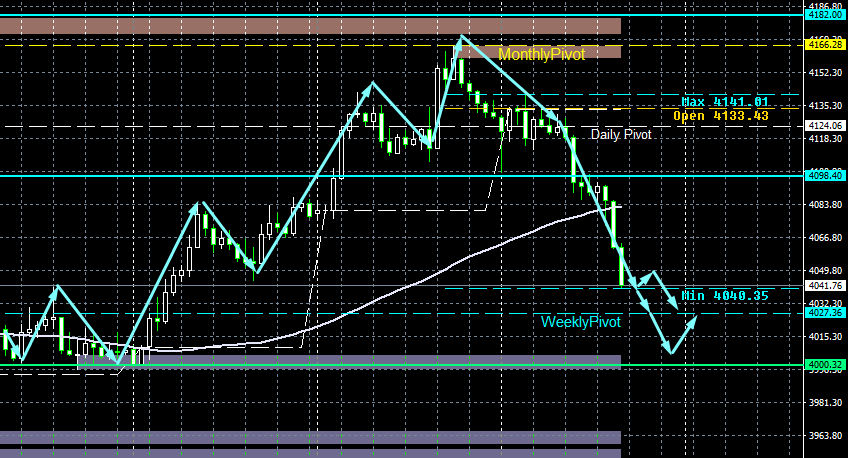This screenshot has width=848, height=458.
Task: Select the 4049.80 axis label
Action: tap(825, 270)
